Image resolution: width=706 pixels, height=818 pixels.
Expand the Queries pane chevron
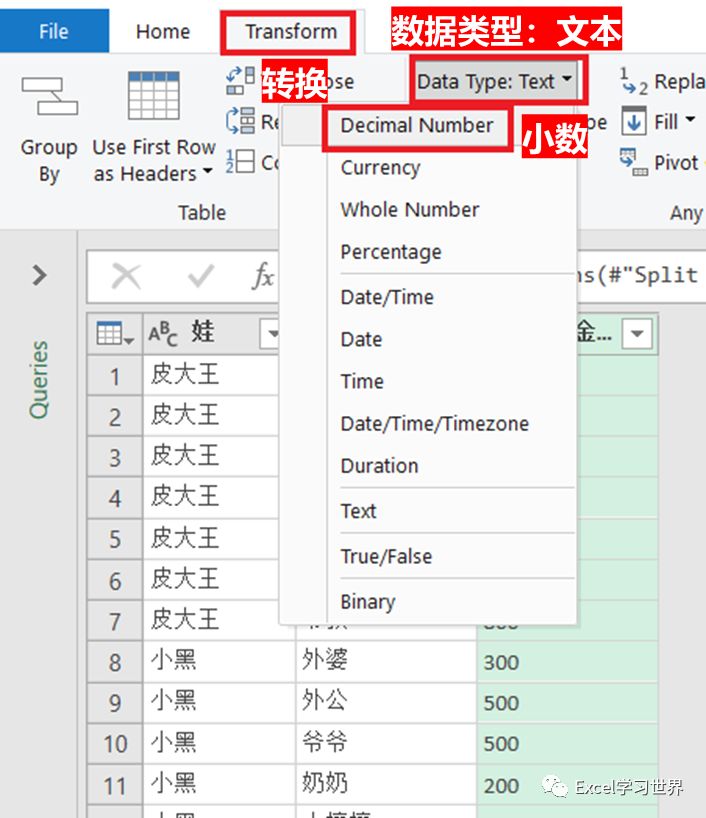pyautogui.click(x=40, y=275)
